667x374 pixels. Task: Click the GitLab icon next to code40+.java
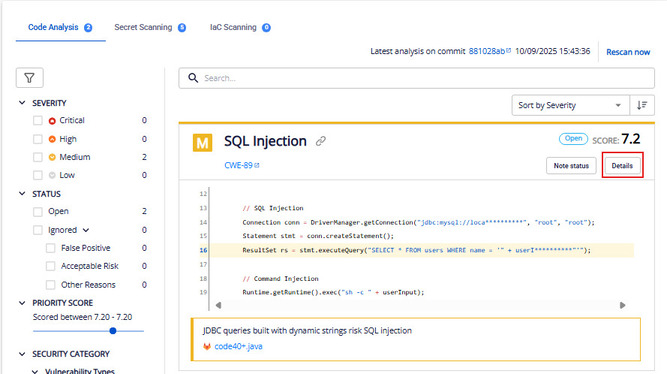point(207,346)
